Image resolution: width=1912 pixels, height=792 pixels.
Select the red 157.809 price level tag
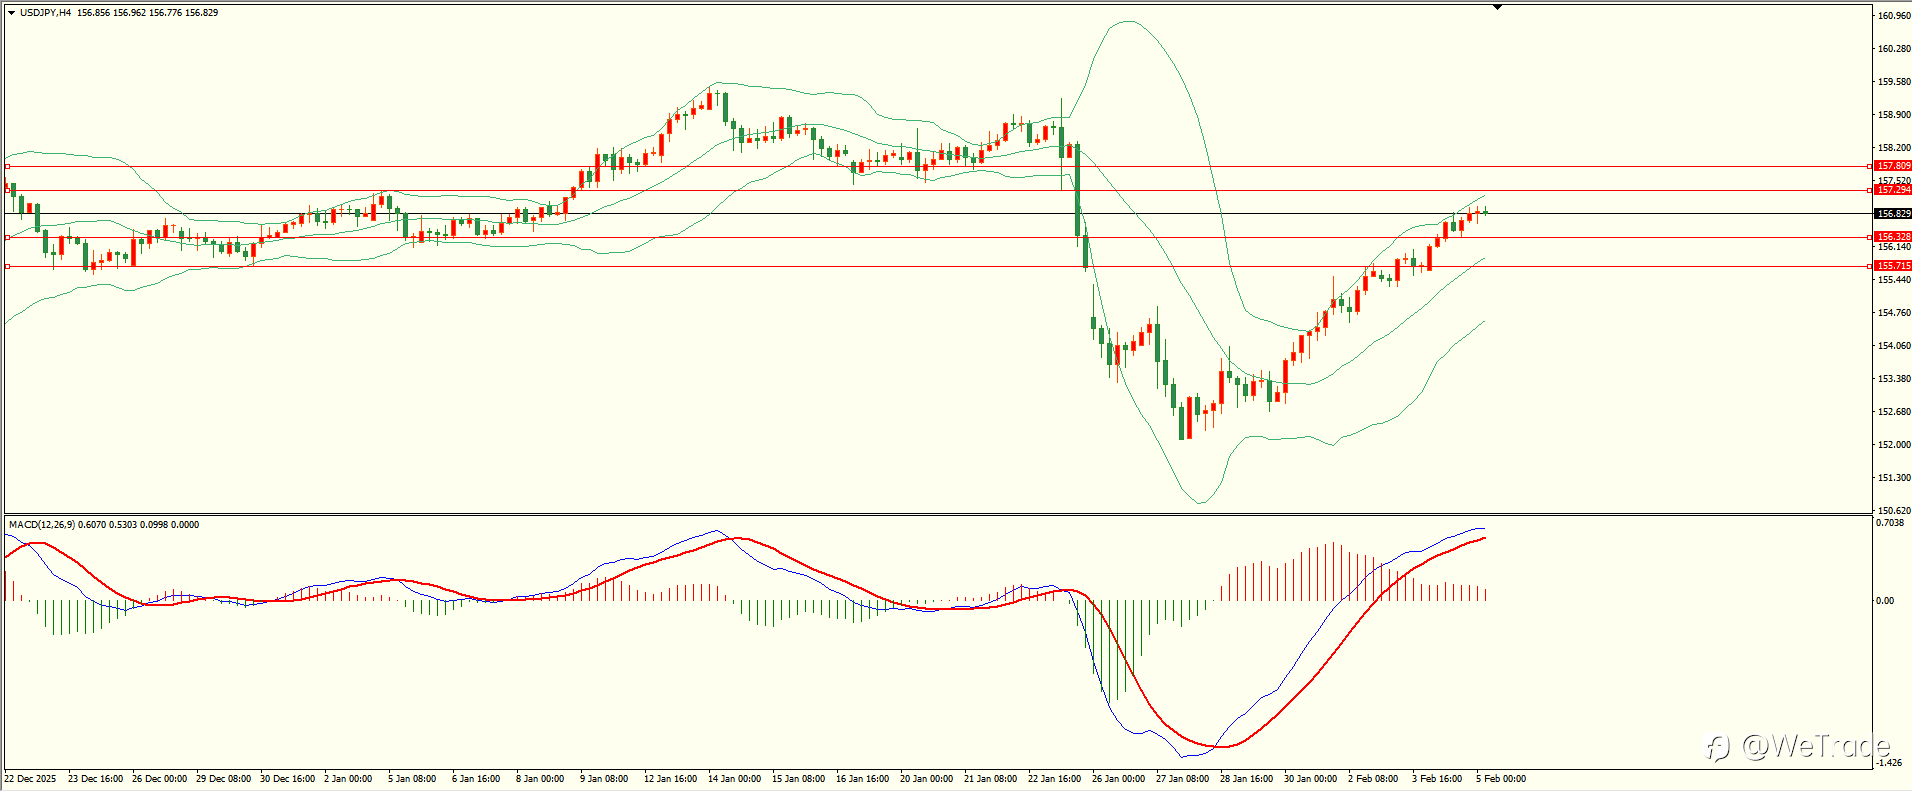pyautogui.click(x=1893, y=166)
